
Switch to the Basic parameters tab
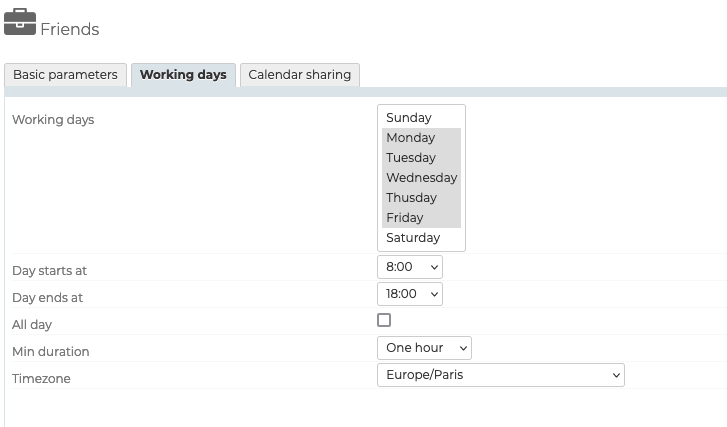65,75
